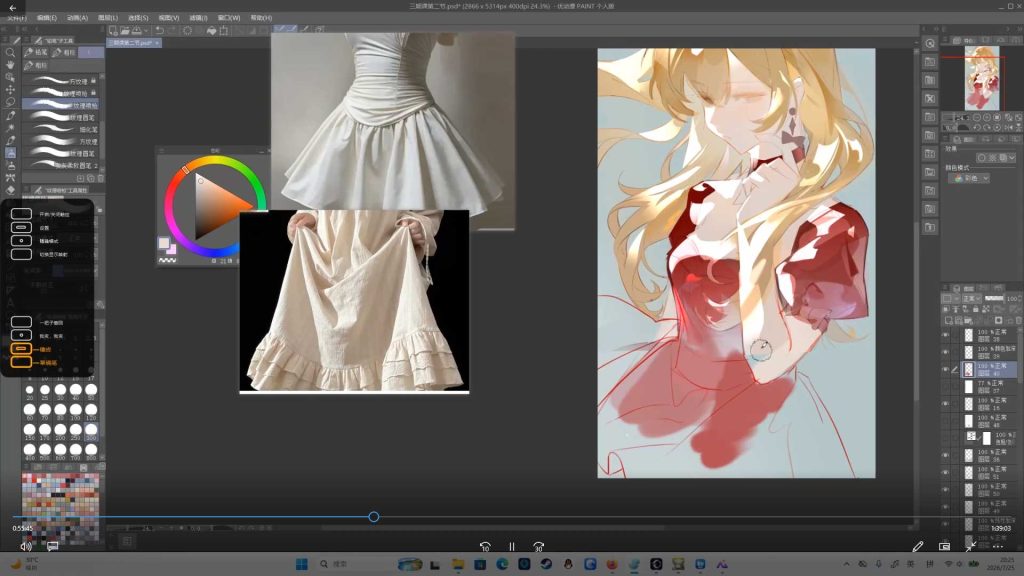Image resolution: width=1024 pixels, height=576 pixels.
Task: Select the brush size preset labeled 20
Action: point(29,391)
